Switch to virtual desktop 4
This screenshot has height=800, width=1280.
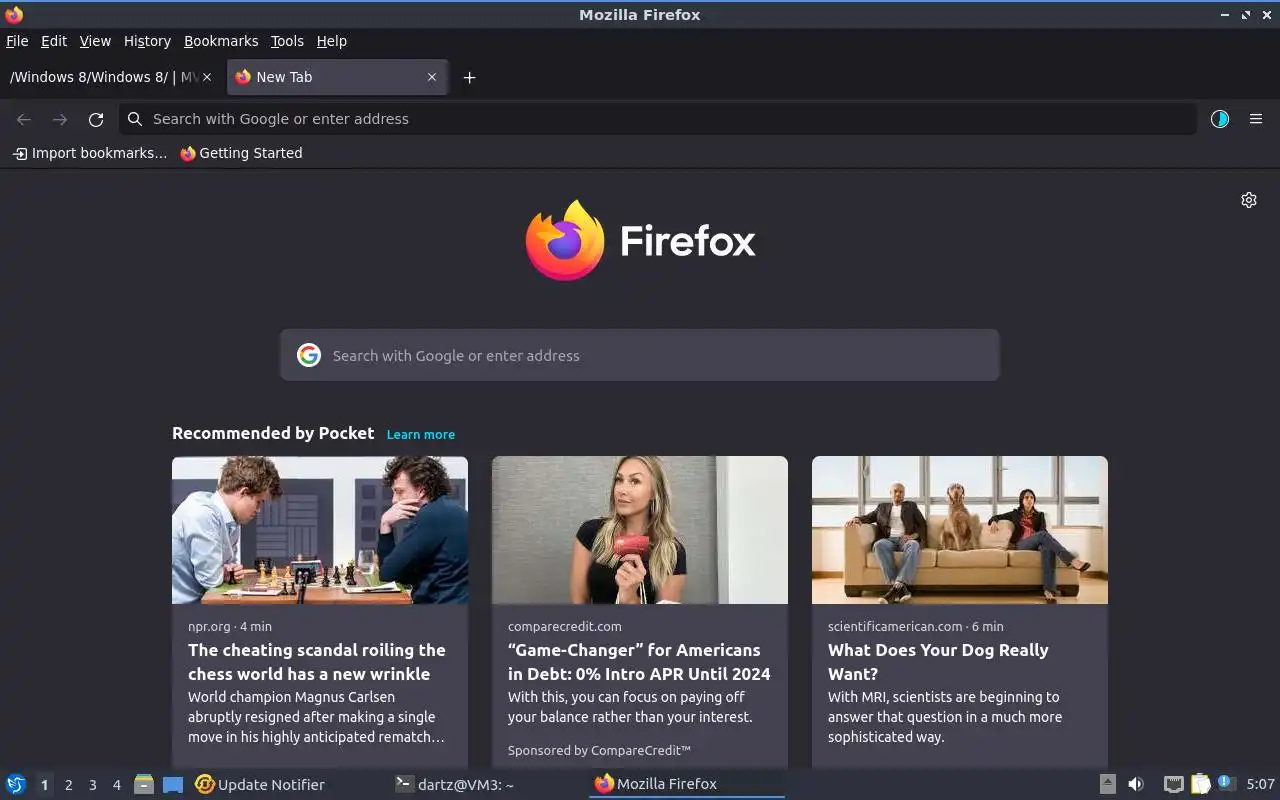click(116, 785)
